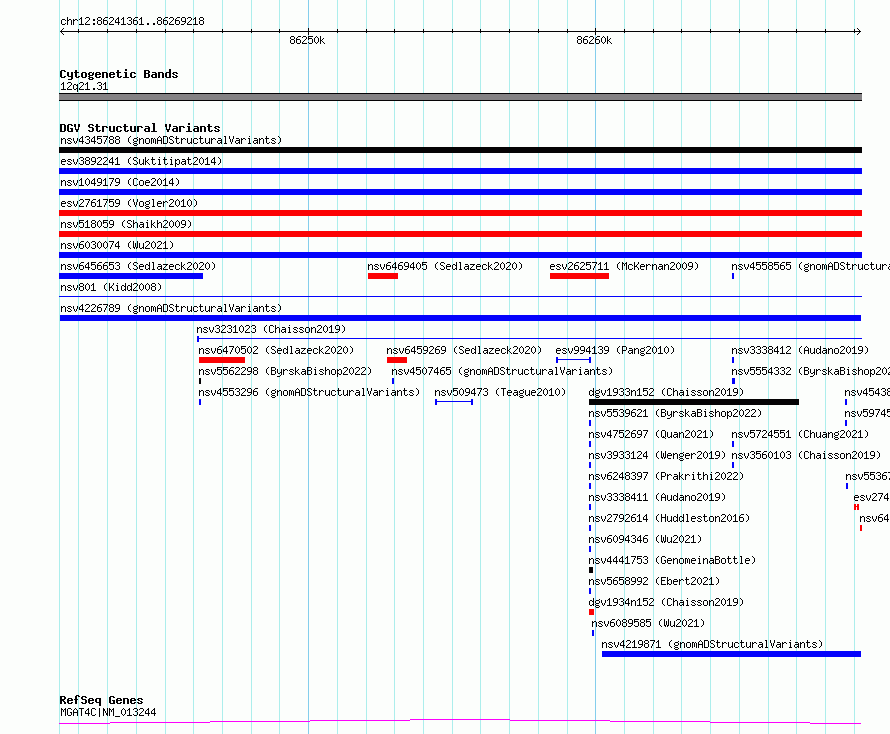Select the esv3892241 (Suktitipat2014) variant label

[141, 161]
